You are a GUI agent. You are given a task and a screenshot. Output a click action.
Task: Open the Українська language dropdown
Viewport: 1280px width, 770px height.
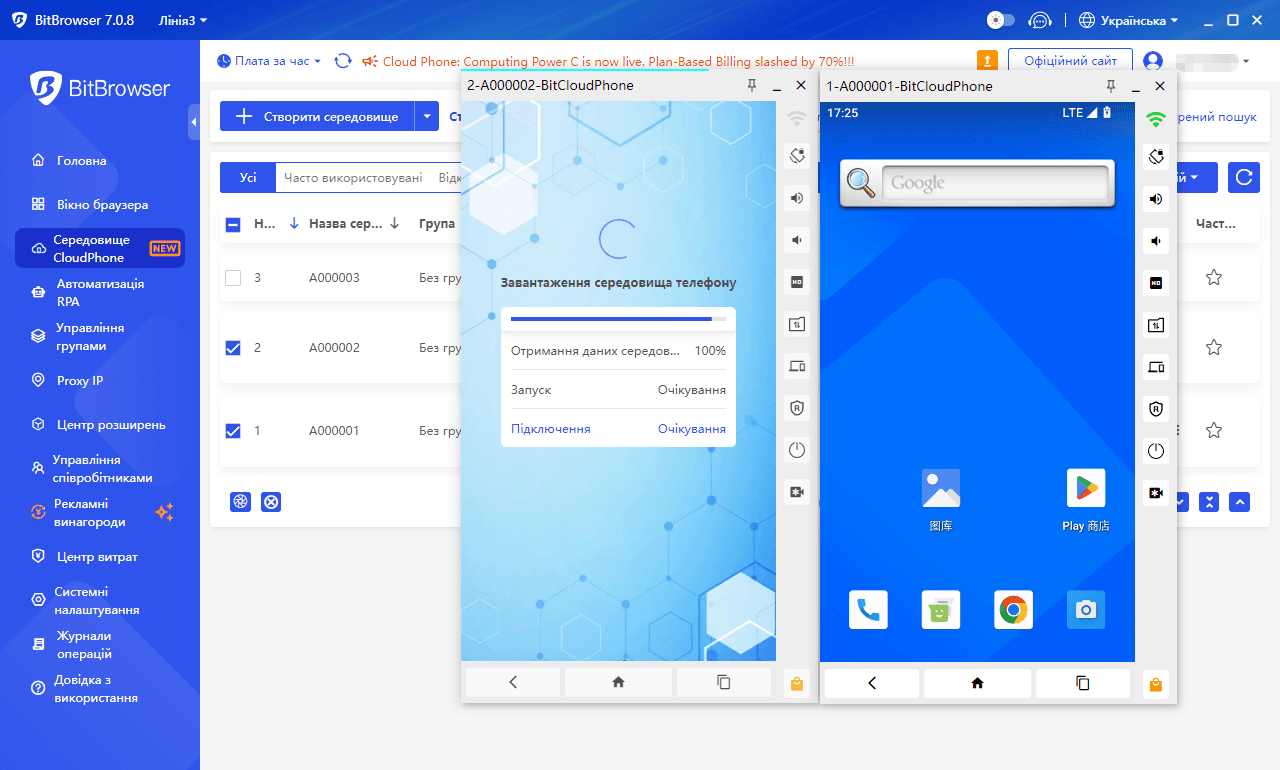(1128, 20)
